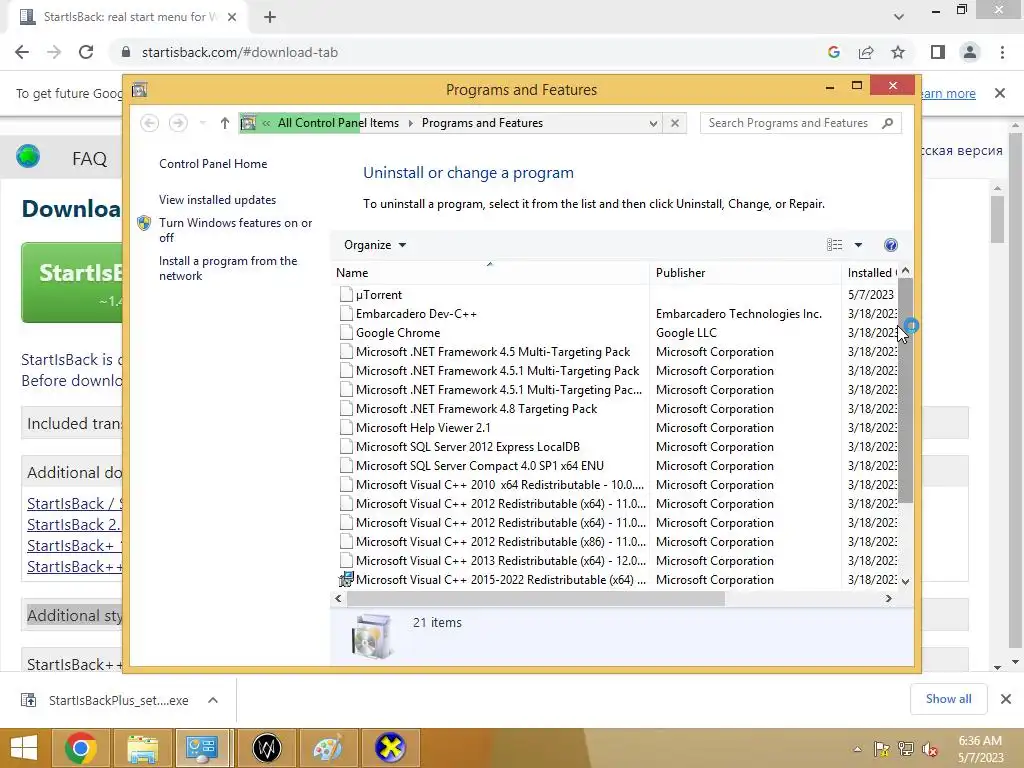Click the Share this page icon in Chrome
The width and height of the screenshot is (1024, 768).
pyautogui.click(x=866, y=52)
